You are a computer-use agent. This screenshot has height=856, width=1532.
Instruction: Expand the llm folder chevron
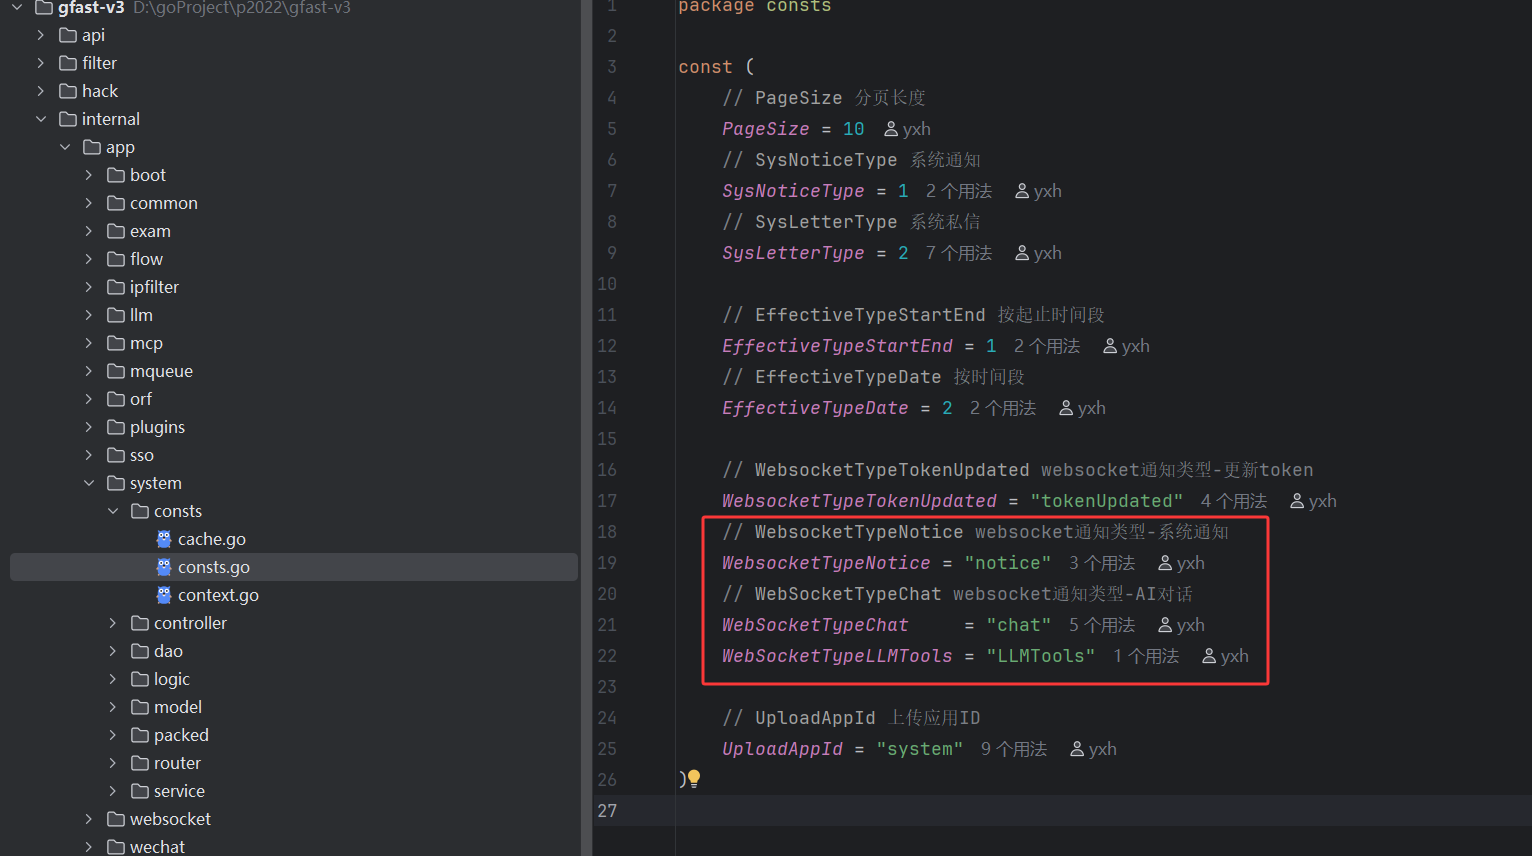coord(89,315)
